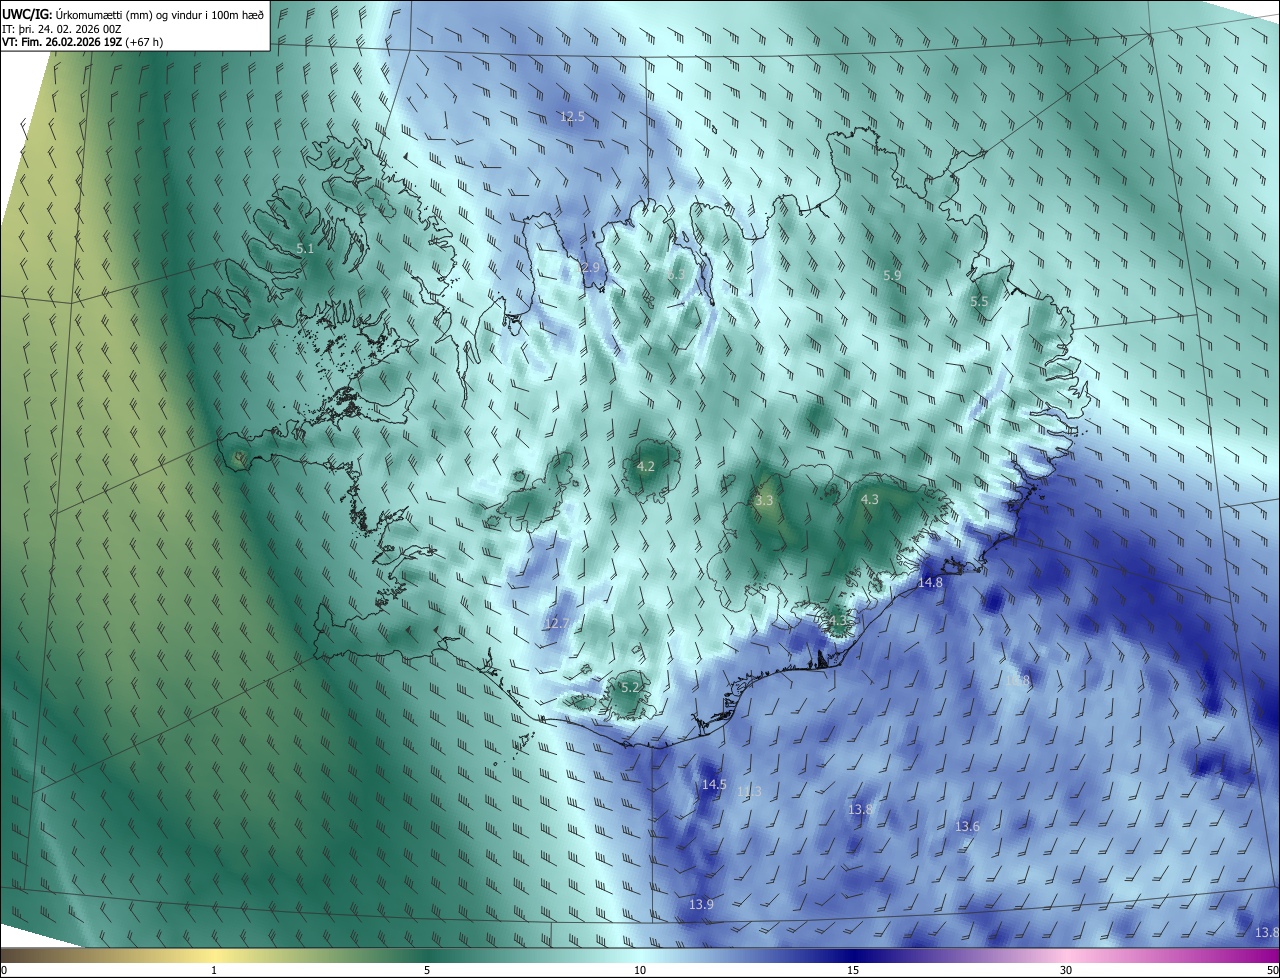Click the 5.5 value label
1280x978 pixels.
[979, 301]
